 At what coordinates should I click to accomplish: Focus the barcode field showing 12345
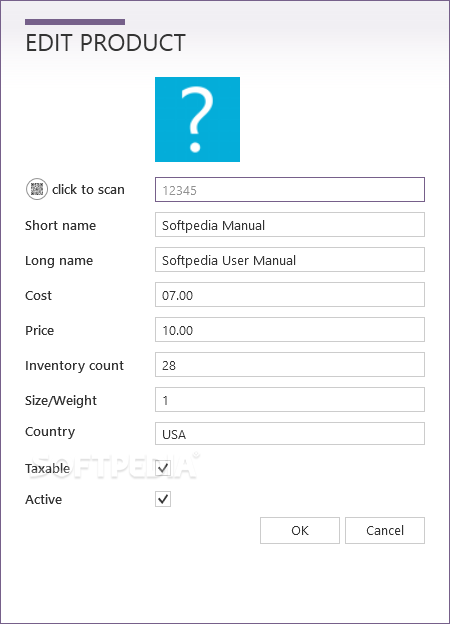pyautogui.click(x=290, y=190)
